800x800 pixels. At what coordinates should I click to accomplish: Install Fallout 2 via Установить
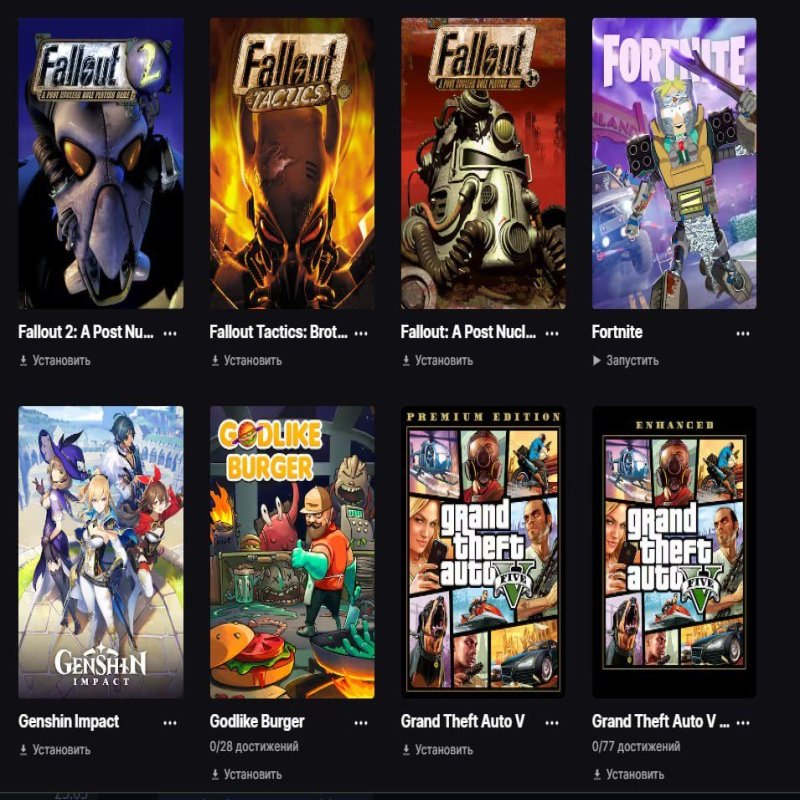[x=55, y=361]
